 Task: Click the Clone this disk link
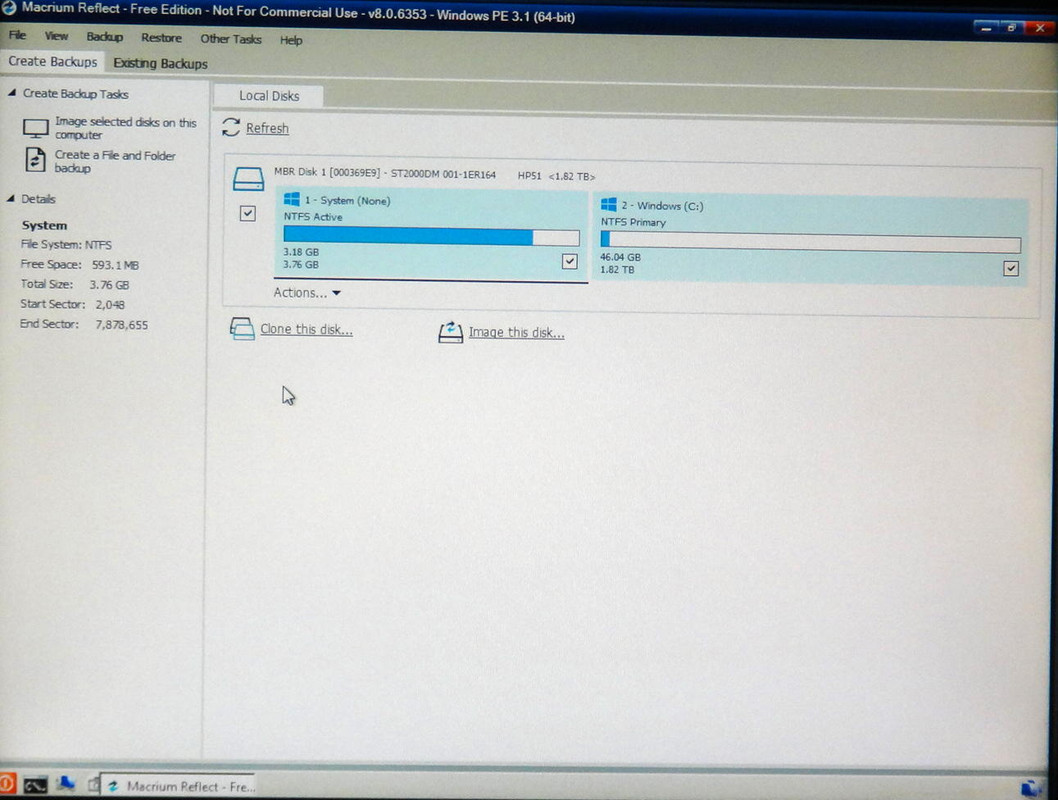coord(306,329)
